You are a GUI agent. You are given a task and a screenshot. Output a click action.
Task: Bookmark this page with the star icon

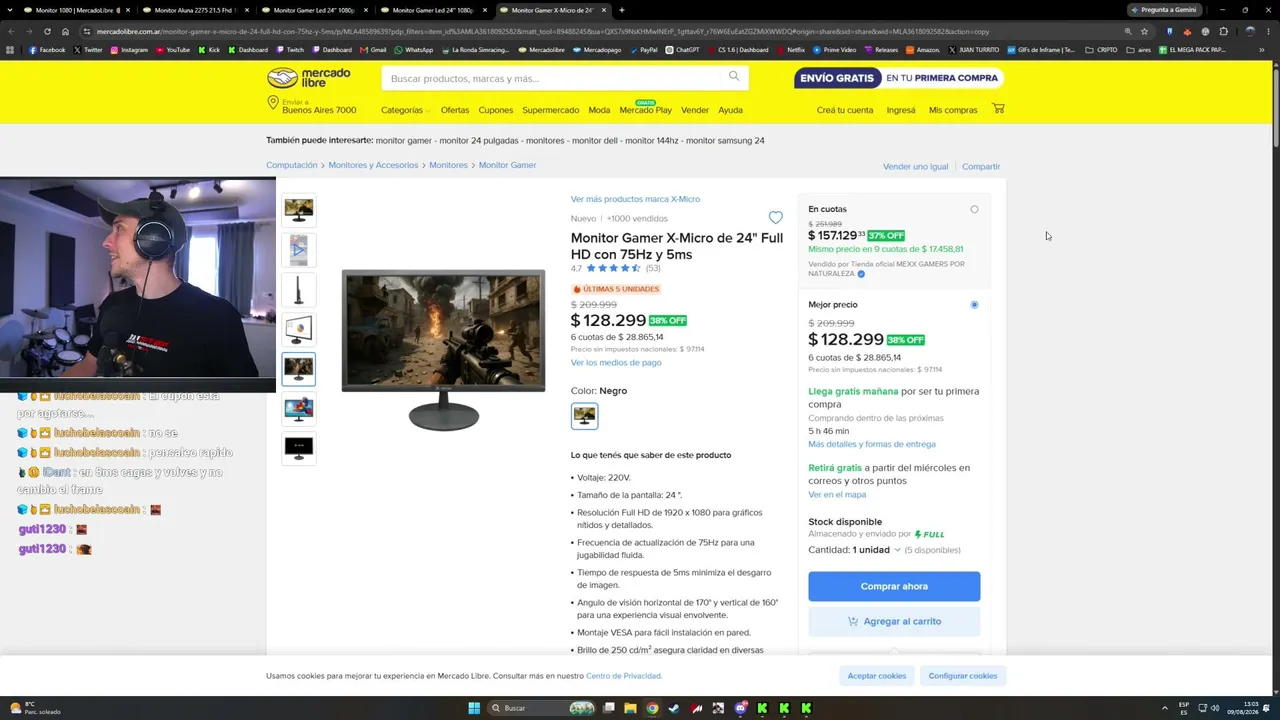click(x=1145, y=31)
